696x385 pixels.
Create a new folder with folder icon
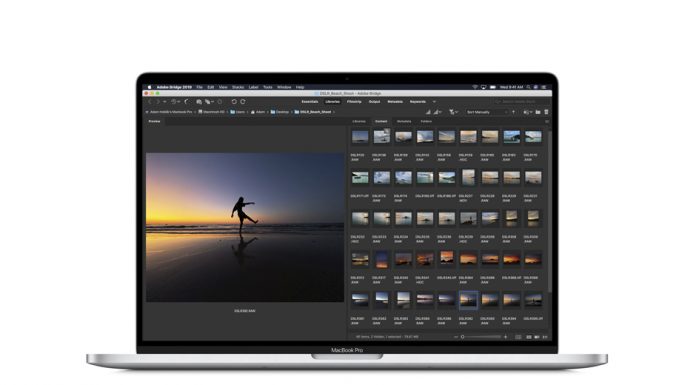coord(538,112)
